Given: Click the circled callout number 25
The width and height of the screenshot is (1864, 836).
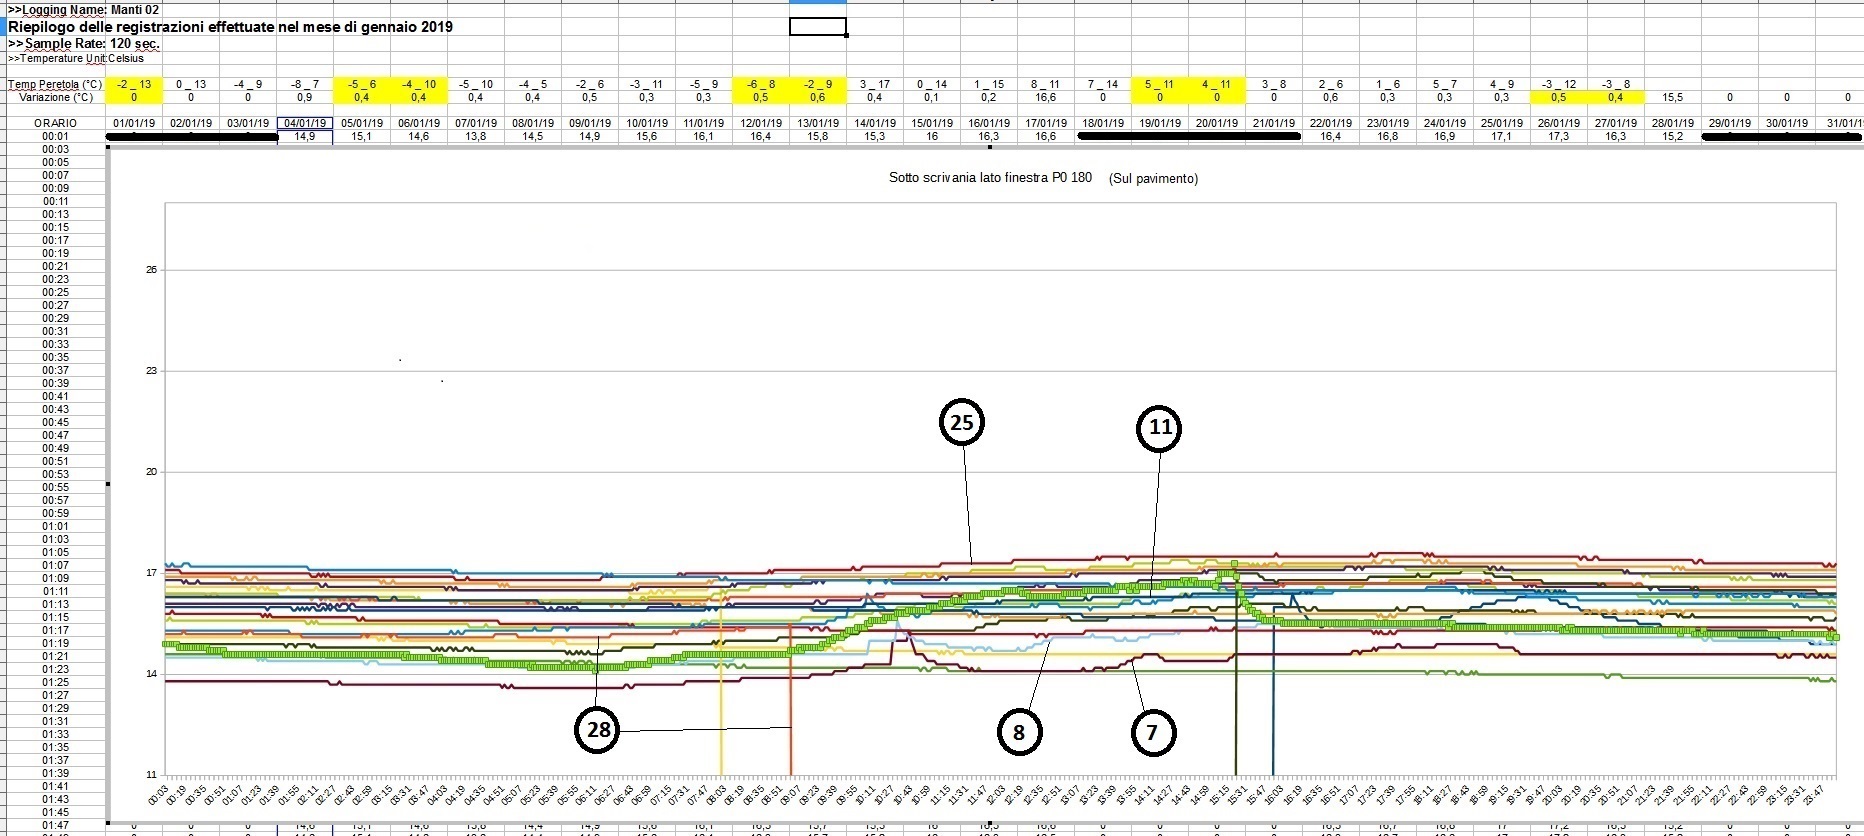Looking at the screenshot, I should click(962, 423).
